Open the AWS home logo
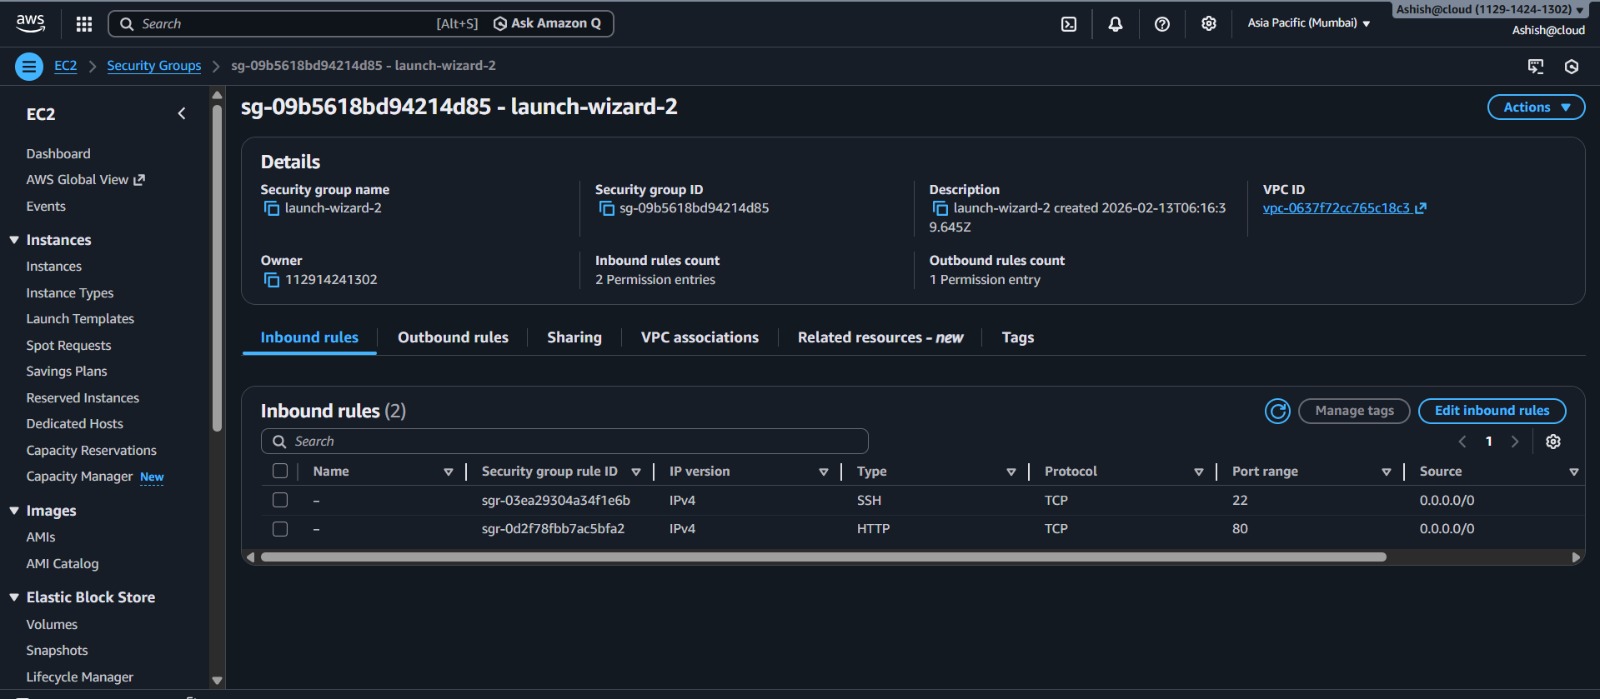Viewport: 1600px width, 699px height. pos(30,23)
